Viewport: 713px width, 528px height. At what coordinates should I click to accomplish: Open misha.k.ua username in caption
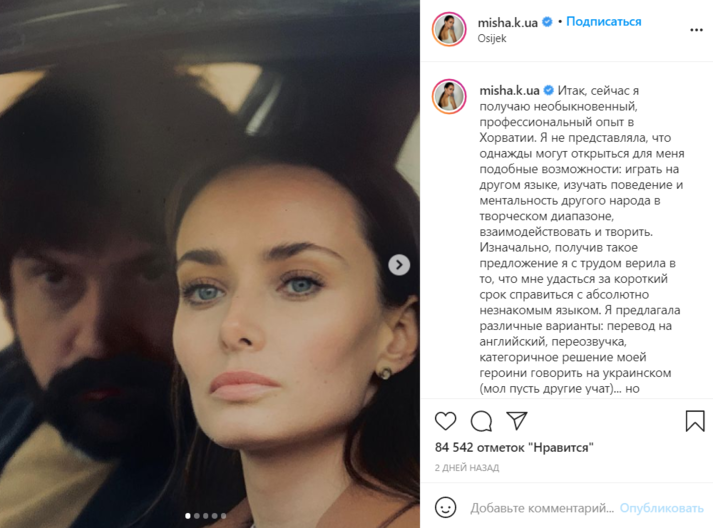509,91
